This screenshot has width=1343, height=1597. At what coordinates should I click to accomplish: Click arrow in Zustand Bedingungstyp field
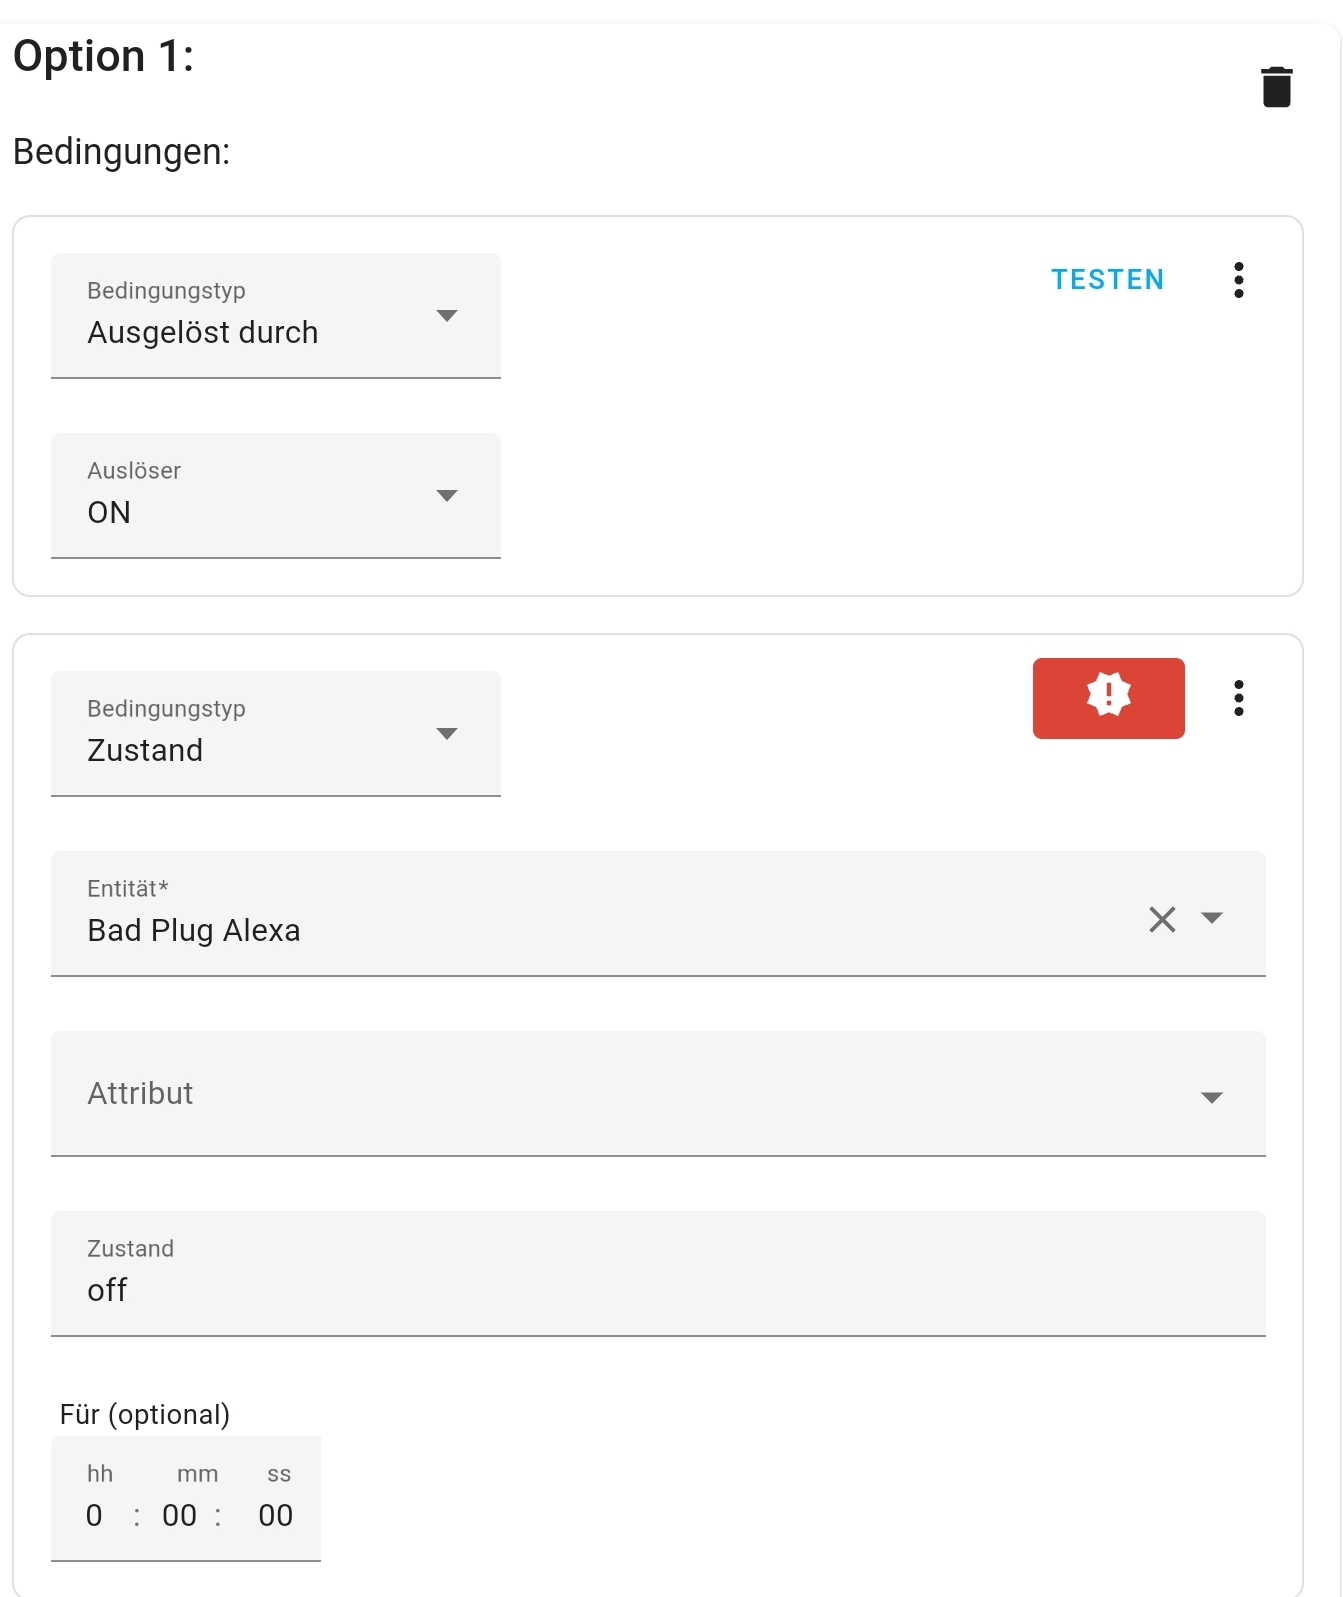tap(447, 734)
